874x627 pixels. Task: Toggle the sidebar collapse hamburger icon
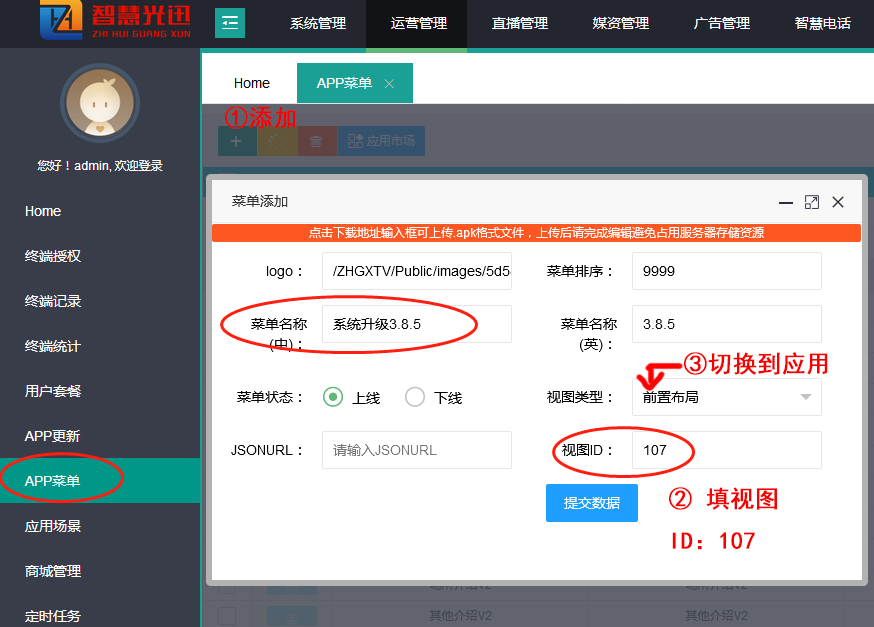click(x=230, y=22)
